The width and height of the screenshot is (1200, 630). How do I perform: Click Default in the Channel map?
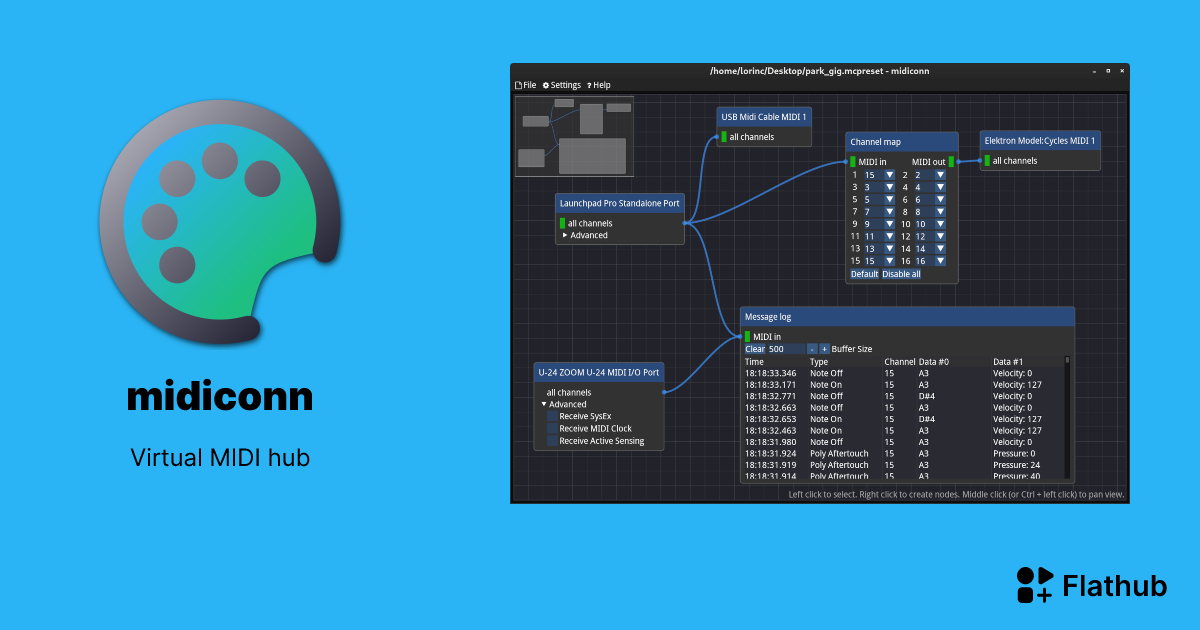864,273
